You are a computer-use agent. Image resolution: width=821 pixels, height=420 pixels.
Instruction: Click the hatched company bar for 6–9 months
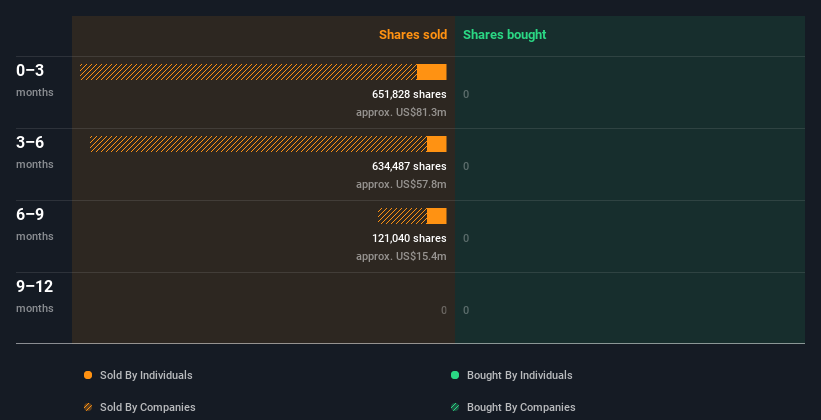402,216
